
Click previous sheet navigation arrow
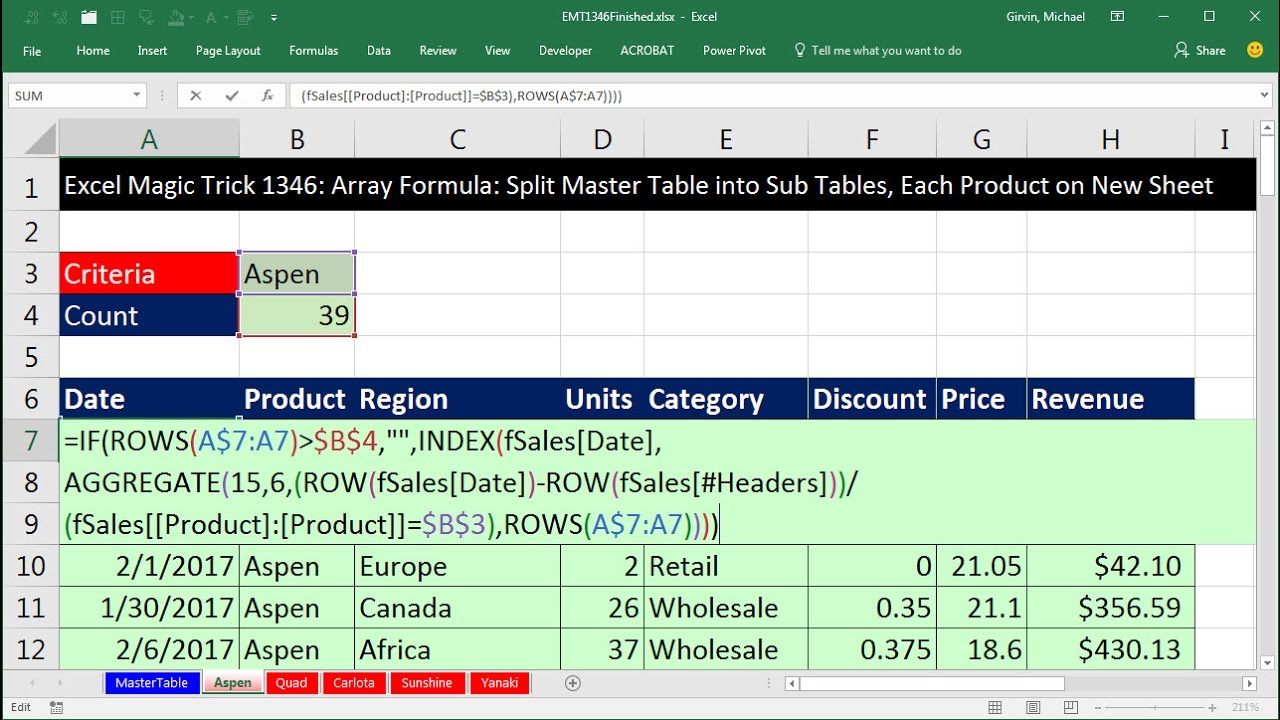pyautogui.click(x=32, y=683)
